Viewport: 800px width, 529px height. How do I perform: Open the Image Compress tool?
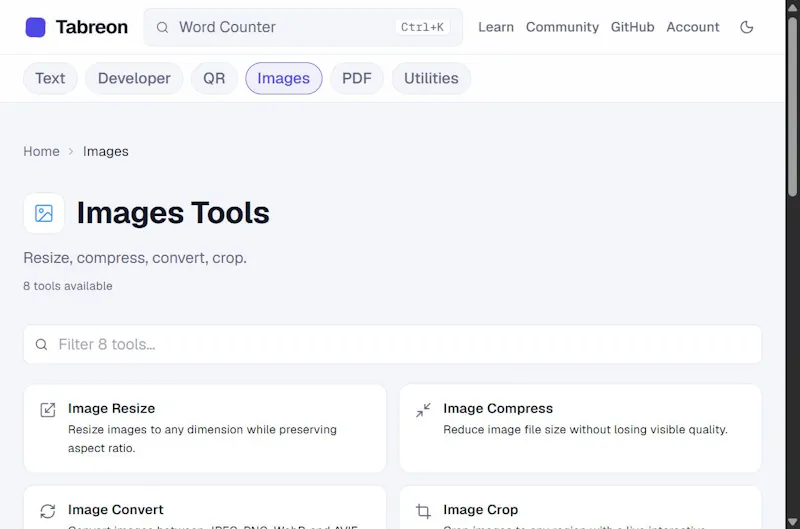point(580,429)
